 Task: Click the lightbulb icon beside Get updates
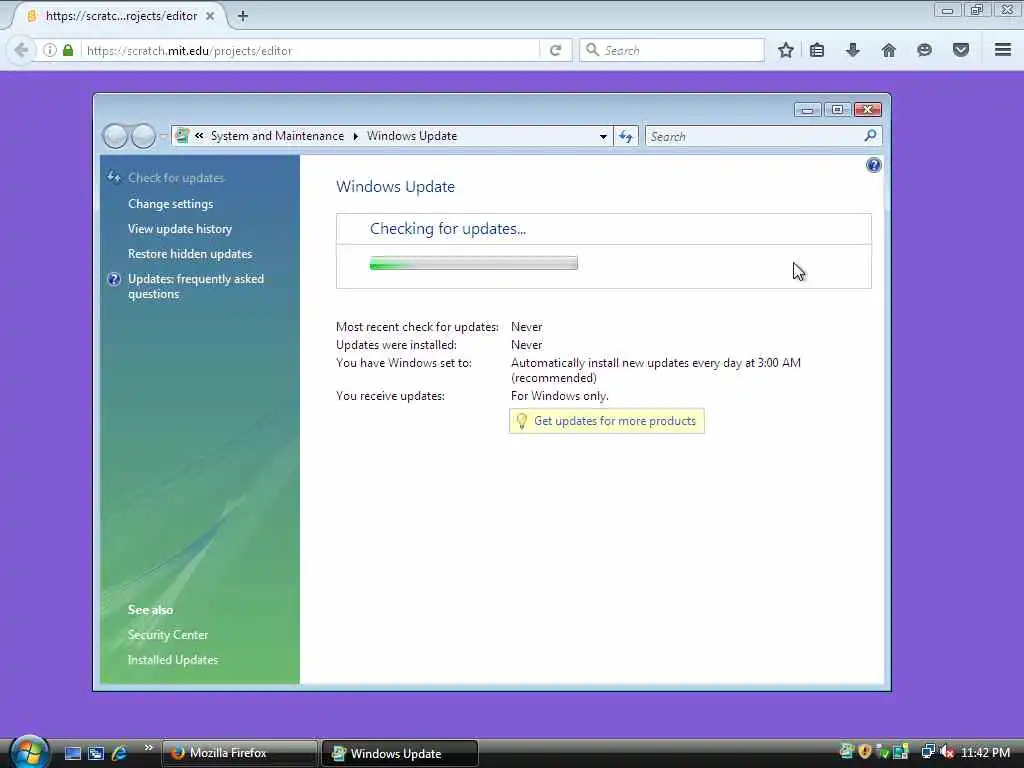pos(521,421)
